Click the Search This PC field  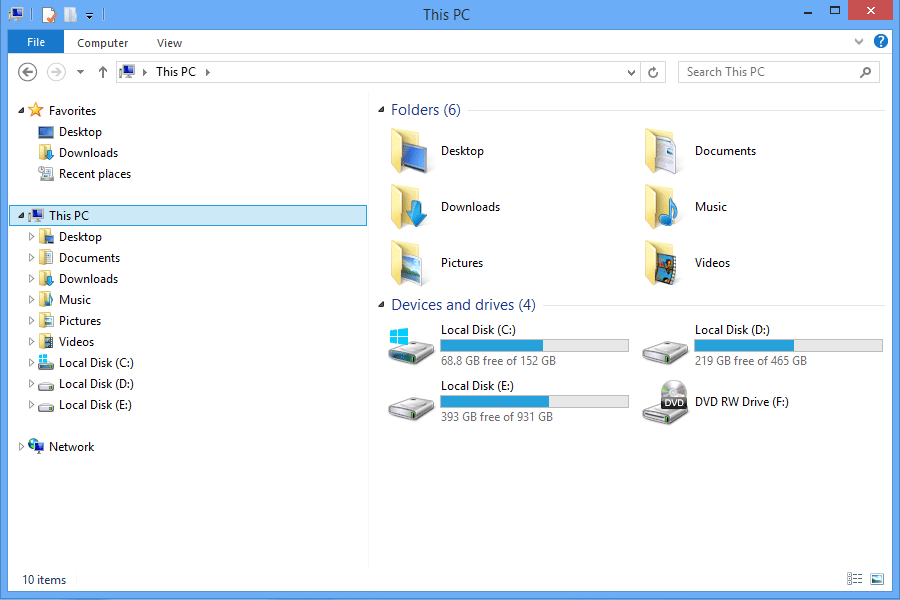768,72
